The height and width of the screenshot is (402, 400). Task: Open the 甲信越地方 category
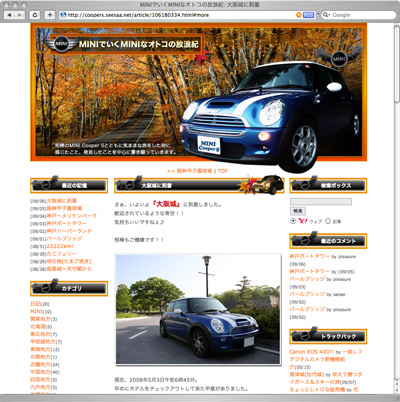click(x=43, y=342)
